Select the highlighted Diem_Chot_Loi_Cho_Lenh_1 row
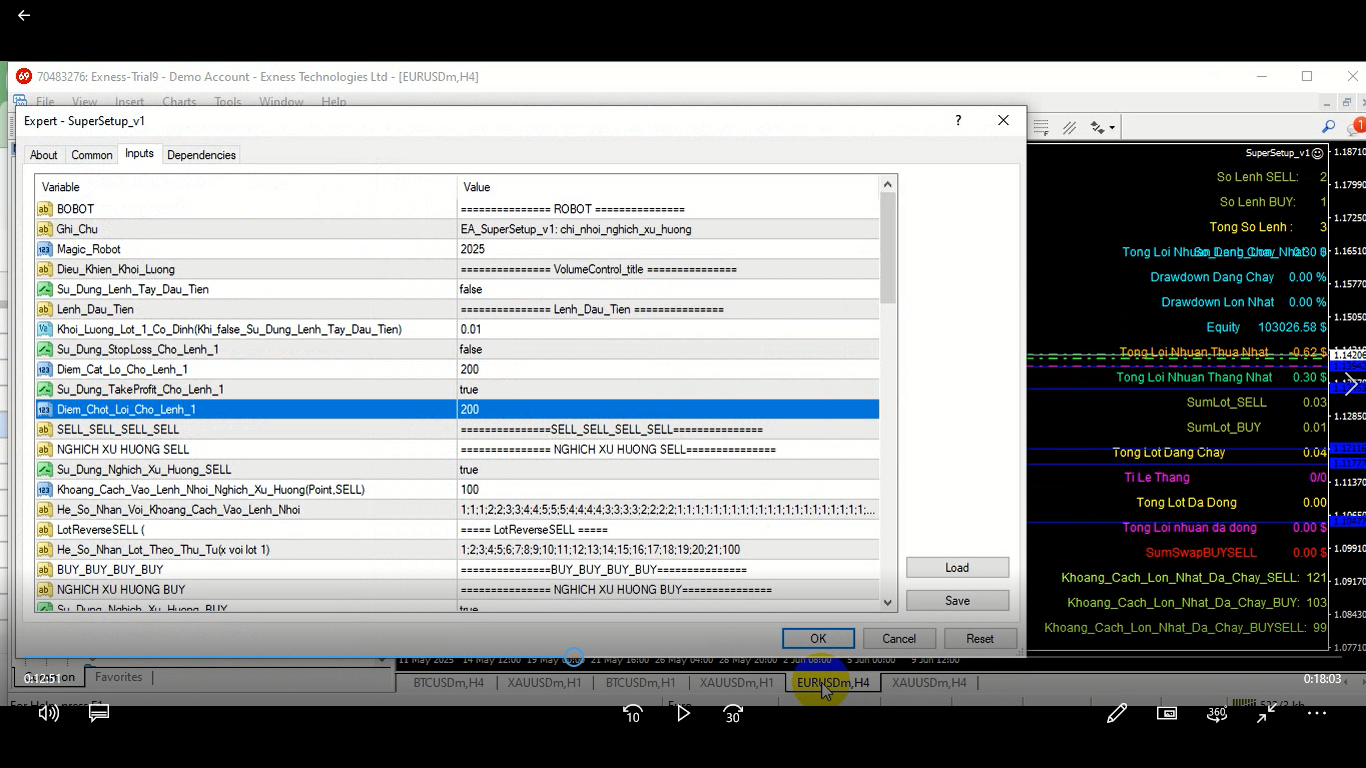The height and width of the screenshot is (768, 1366). pos(457,409)
